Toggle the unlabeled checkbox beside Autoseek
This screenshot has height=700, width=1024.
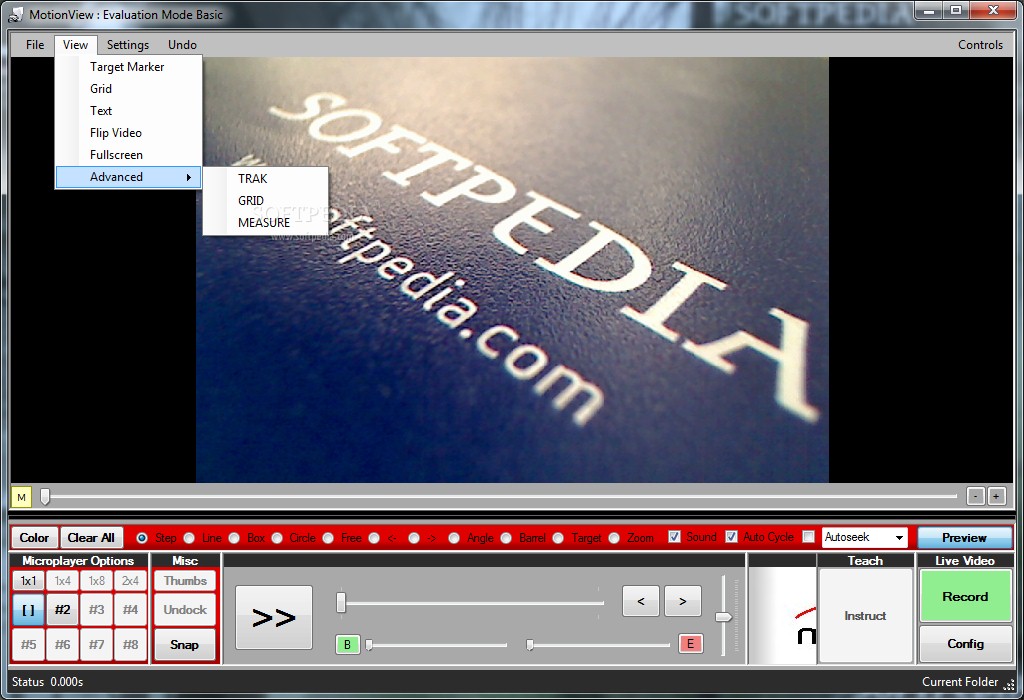pyautogui.click(x=808, y=537)
